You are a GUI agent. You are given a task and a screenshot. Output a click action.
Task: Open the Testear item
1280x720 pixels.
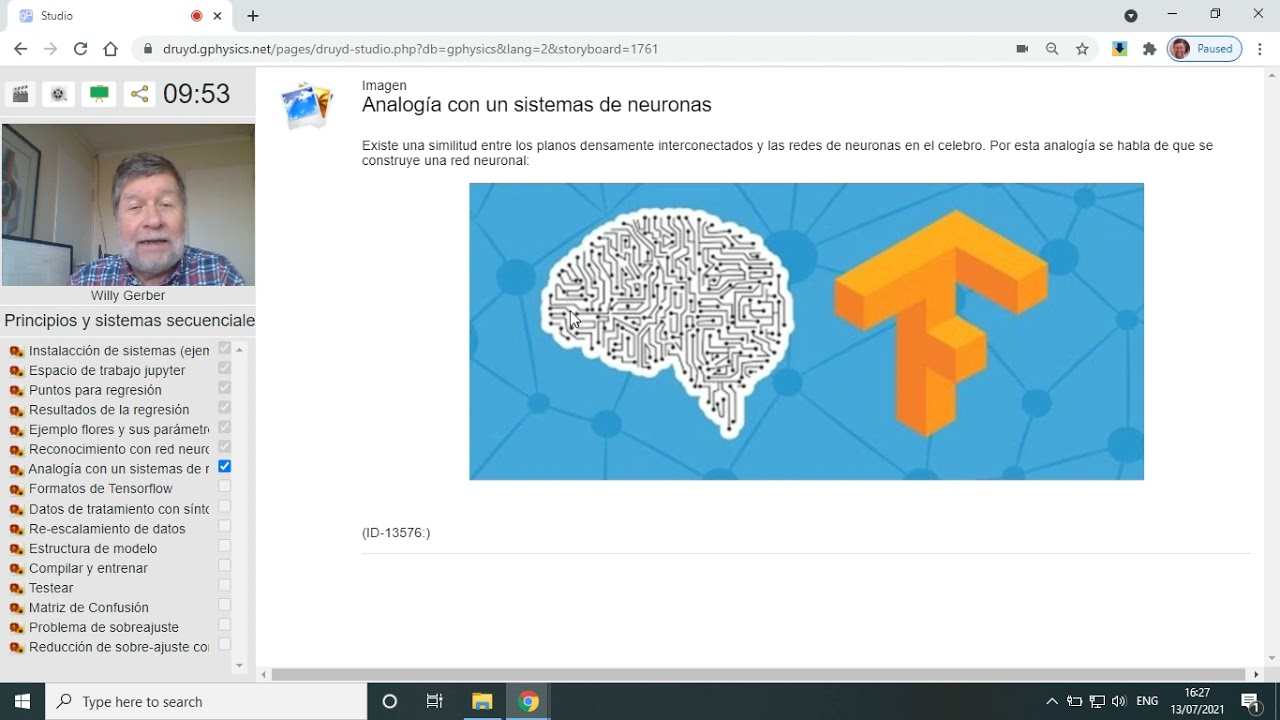(x=51, y=588)
